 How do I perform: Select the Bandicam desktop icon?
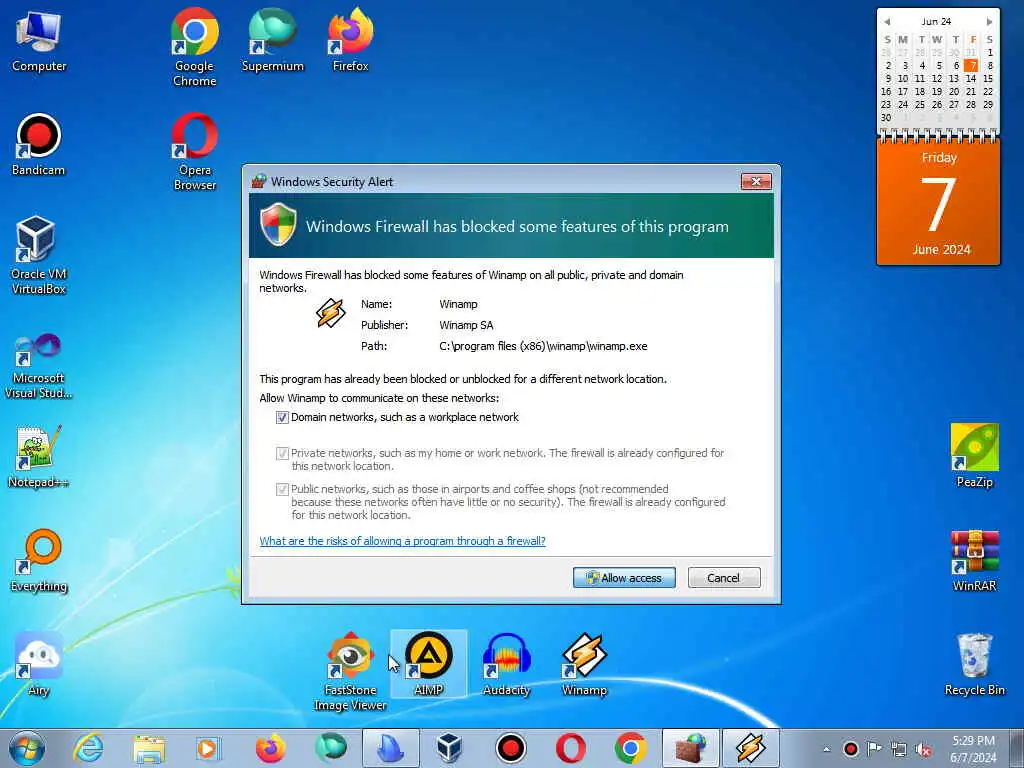[x=39, y=145]
